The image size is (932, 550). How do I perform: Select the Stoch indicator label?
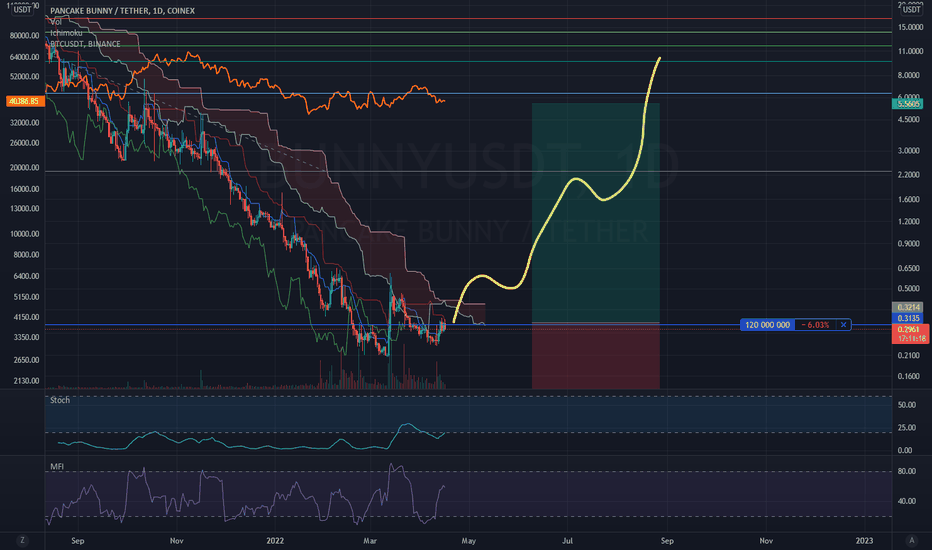pyautogui.click(x=60, y=400)
